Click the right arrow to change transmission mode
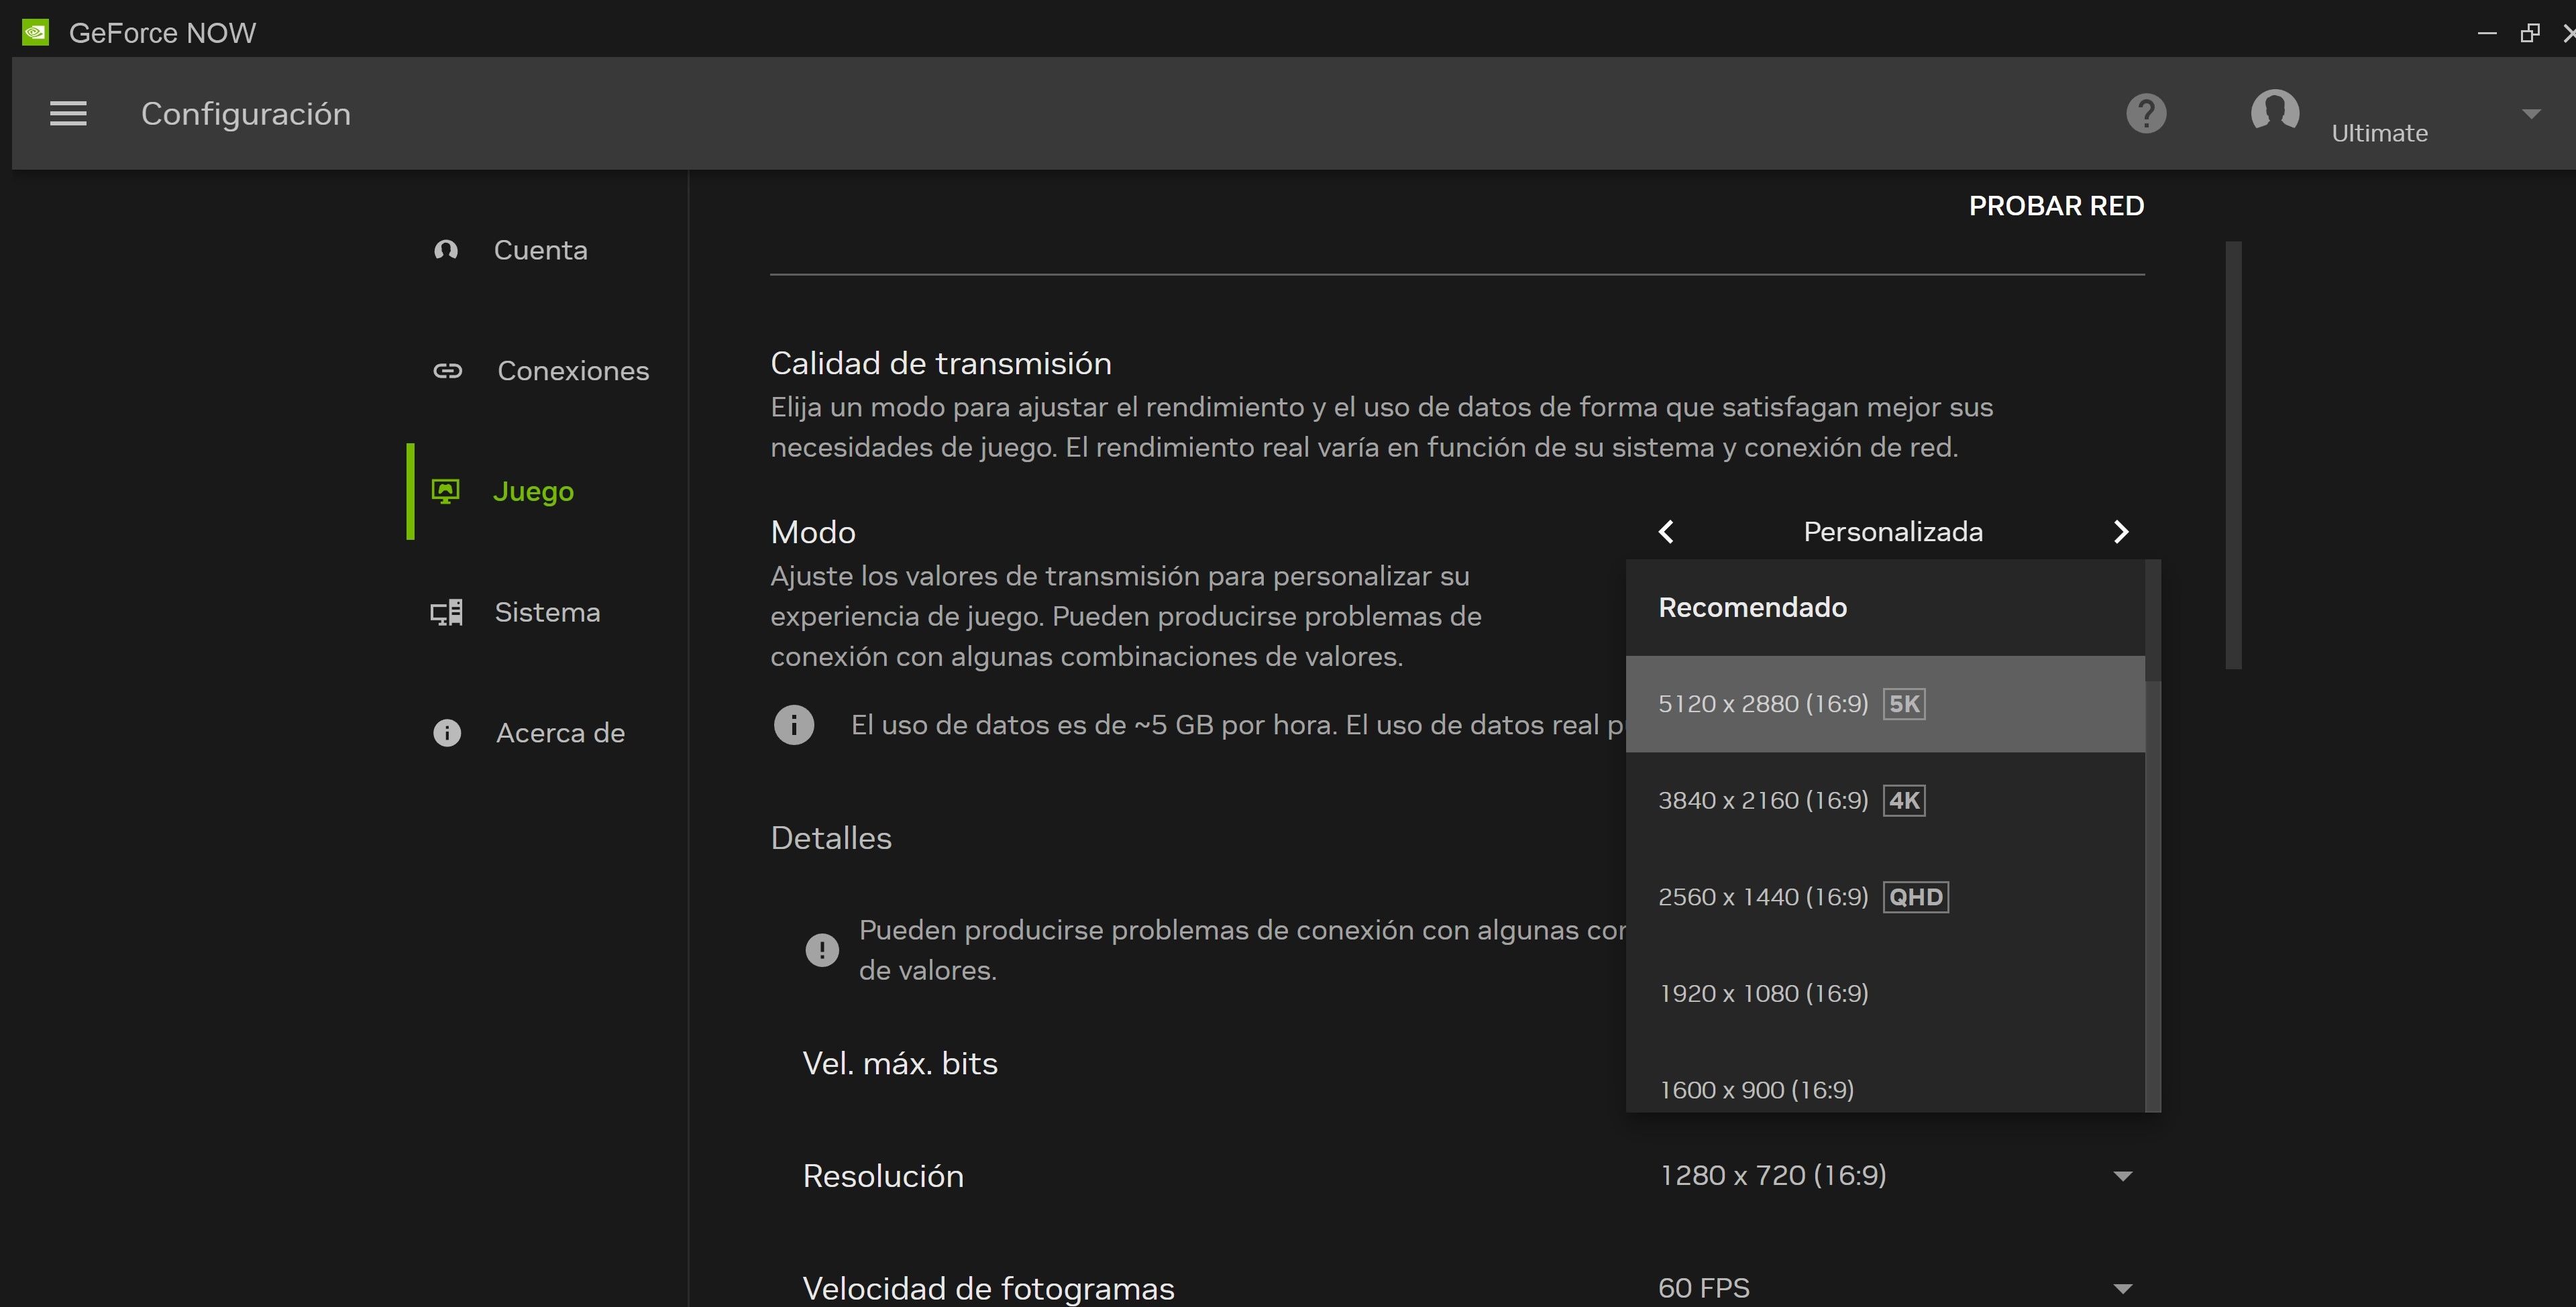This screenshot has height=1307, width=2576. pos(2121,531)
